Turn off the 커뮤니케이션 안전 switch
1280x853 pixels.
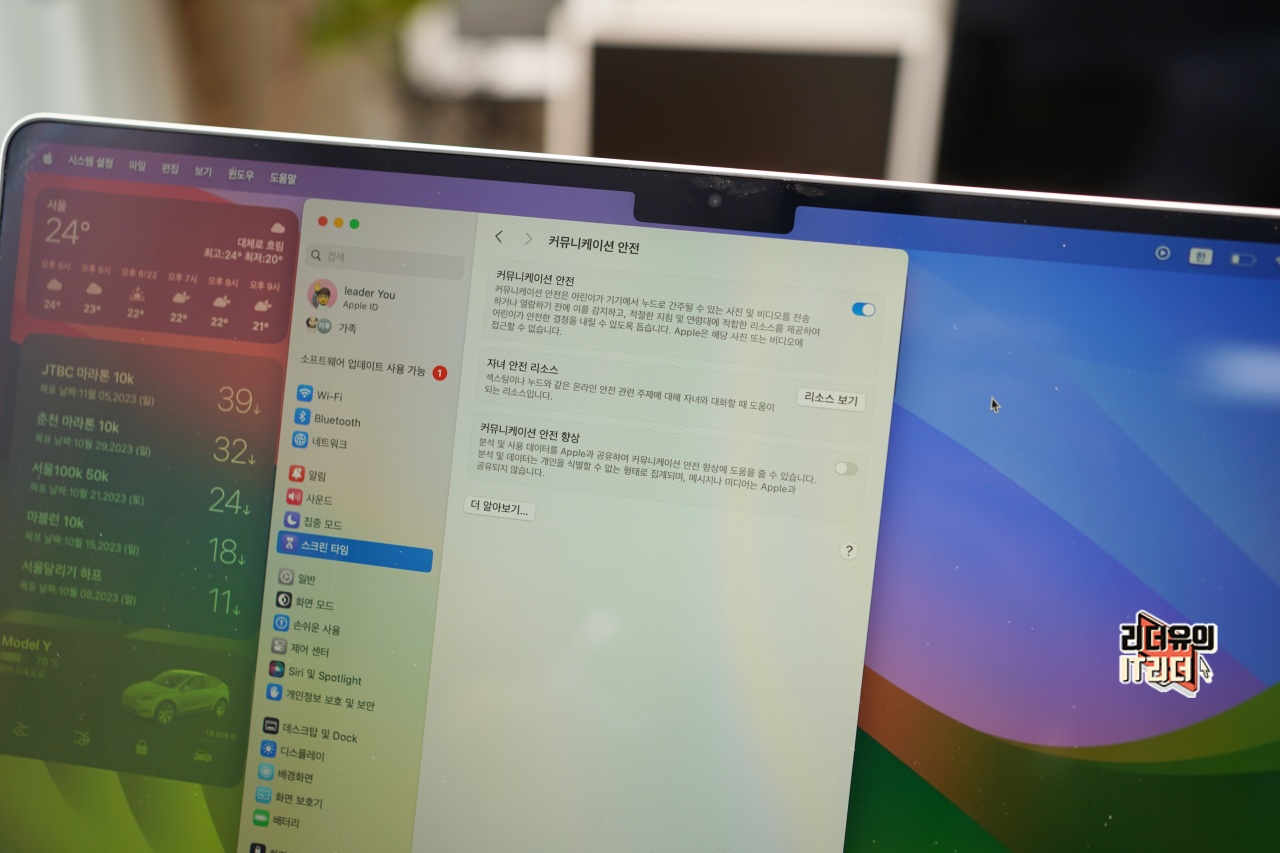click(x=863, y=310)
